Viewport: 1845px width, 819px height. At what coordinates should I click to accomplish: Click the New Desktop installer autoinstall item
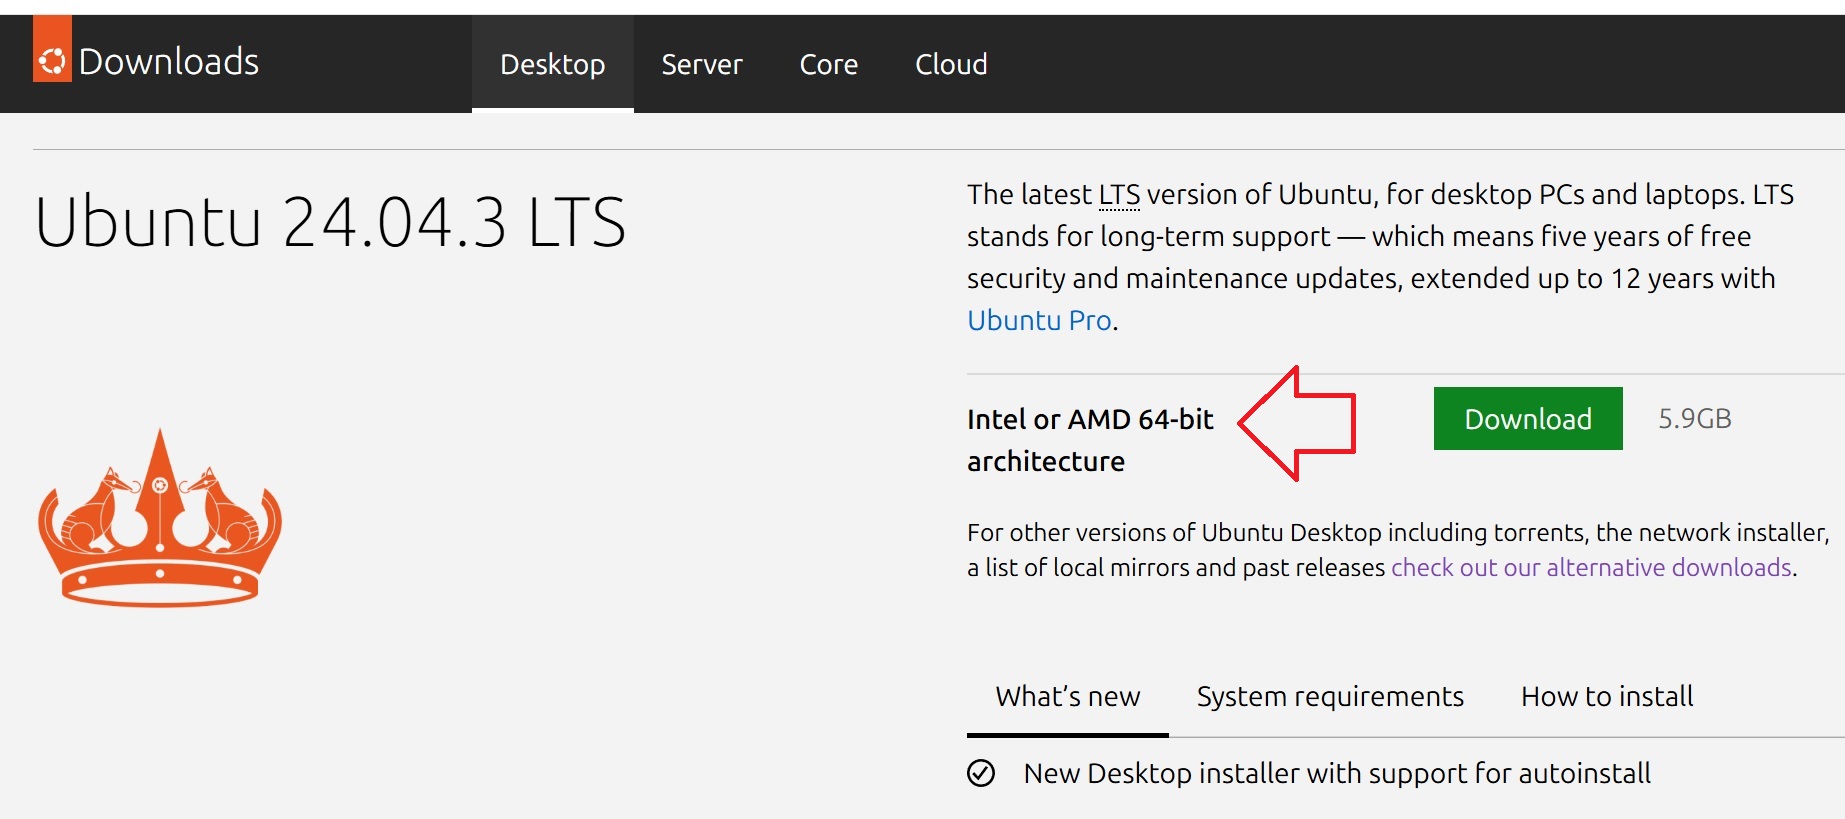click(x=1336, y=773)
